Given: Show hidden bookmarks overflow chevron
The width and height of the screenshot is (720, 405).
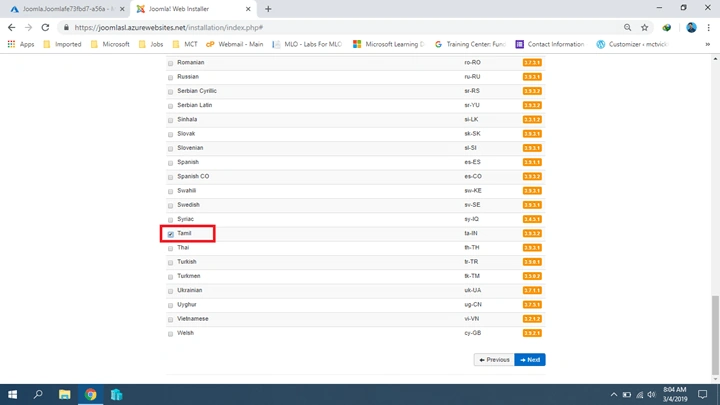Looking at the screenshot, I should [708, 44].
